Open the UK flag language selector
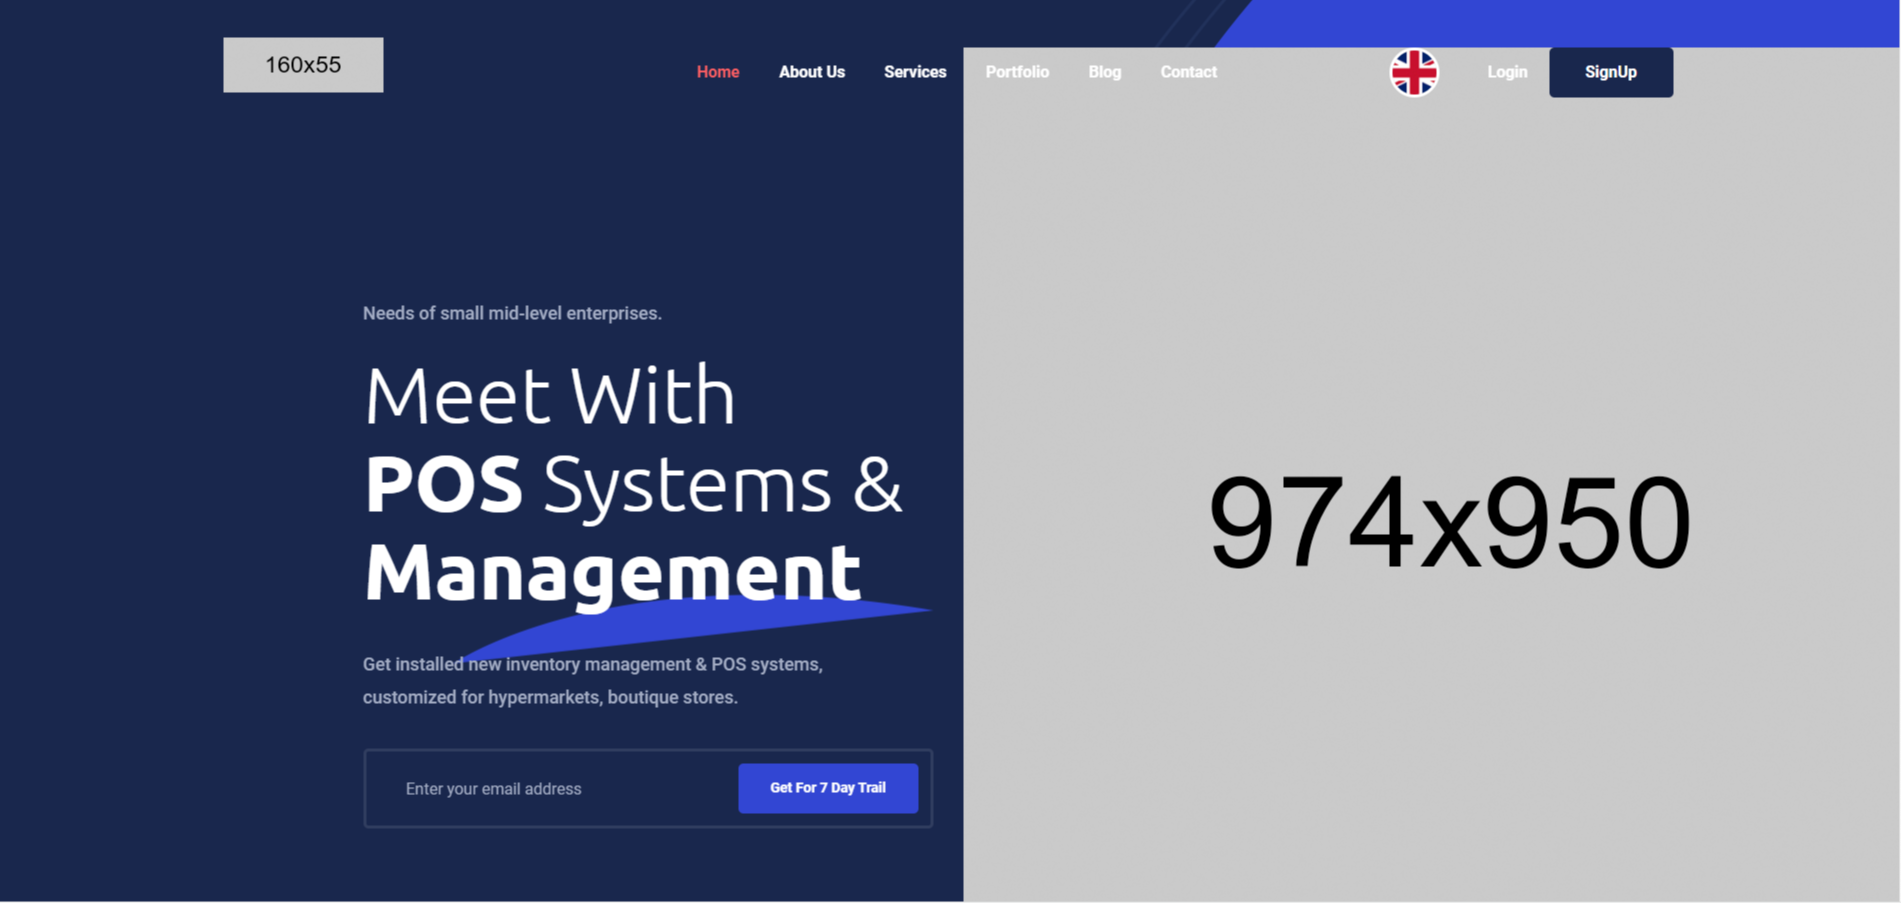 click(x=1413, y=72)
